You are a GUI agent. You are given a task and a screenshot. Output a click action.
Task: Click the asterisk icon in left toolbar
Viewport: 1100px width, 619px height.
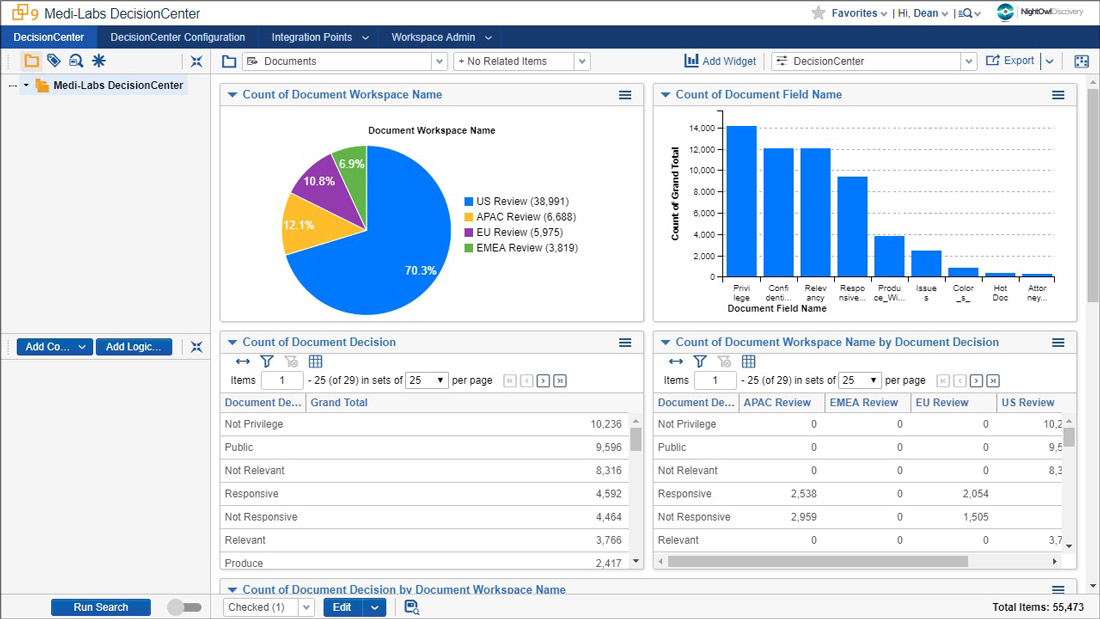coord(98,61)
